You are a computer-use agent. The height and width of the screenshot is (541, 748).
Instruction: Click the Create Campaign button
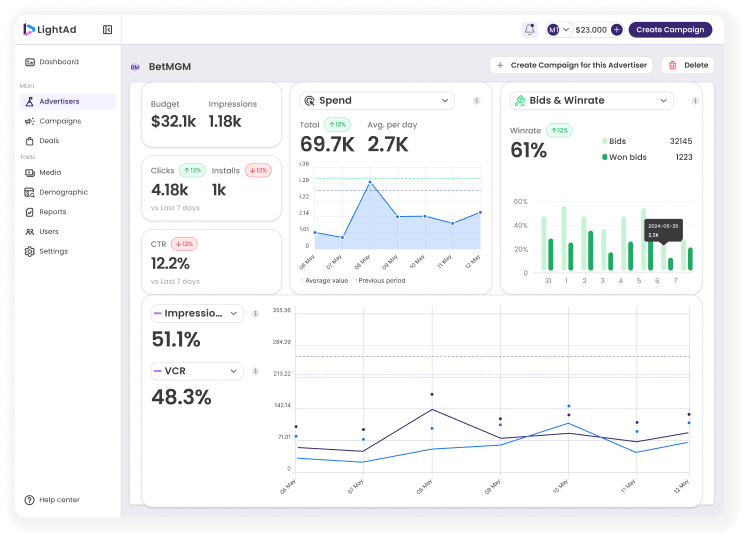click(670, 30)
